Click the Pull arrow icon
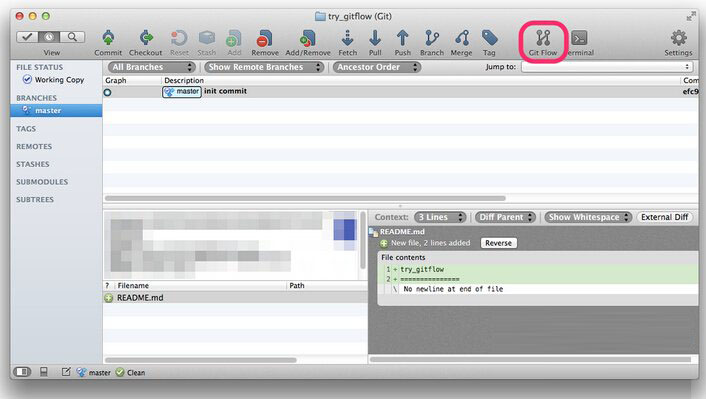Image resolution: width=706 pixels, height=399 pixels. (x=375, y=38)
